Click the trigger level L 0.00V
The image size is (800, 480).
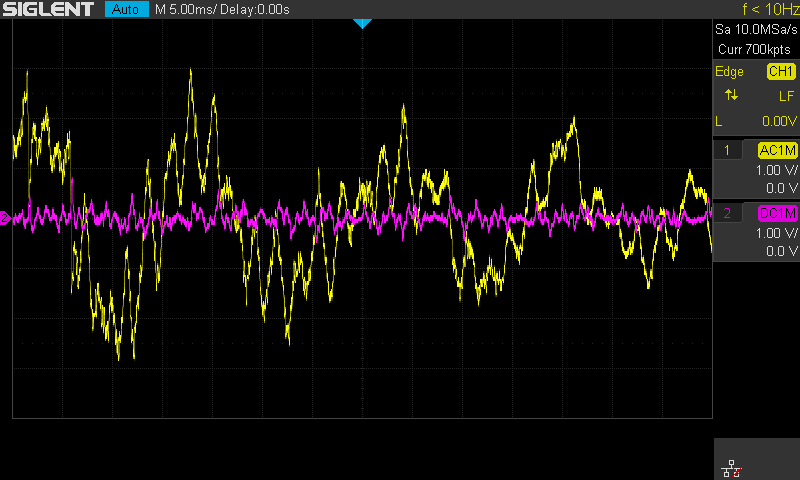[756, 121]
